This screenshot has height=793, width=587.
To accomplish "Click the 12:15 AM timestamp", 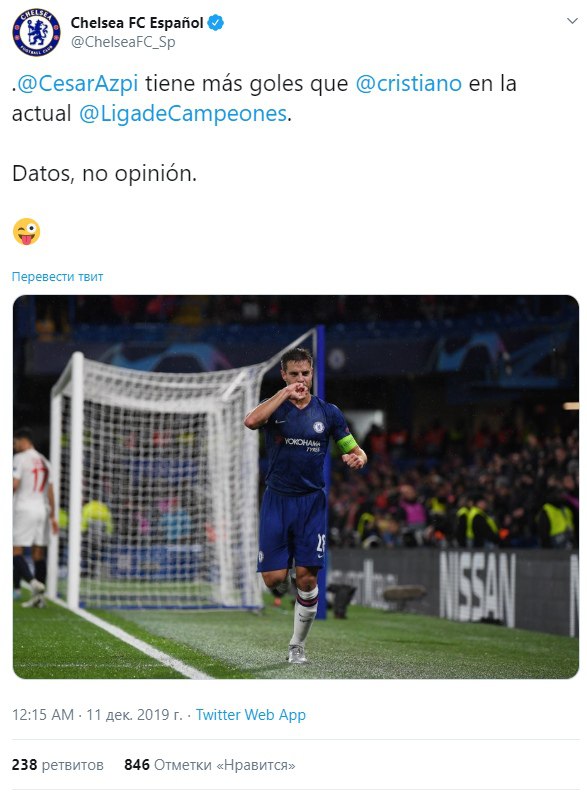I will [43, 715].
